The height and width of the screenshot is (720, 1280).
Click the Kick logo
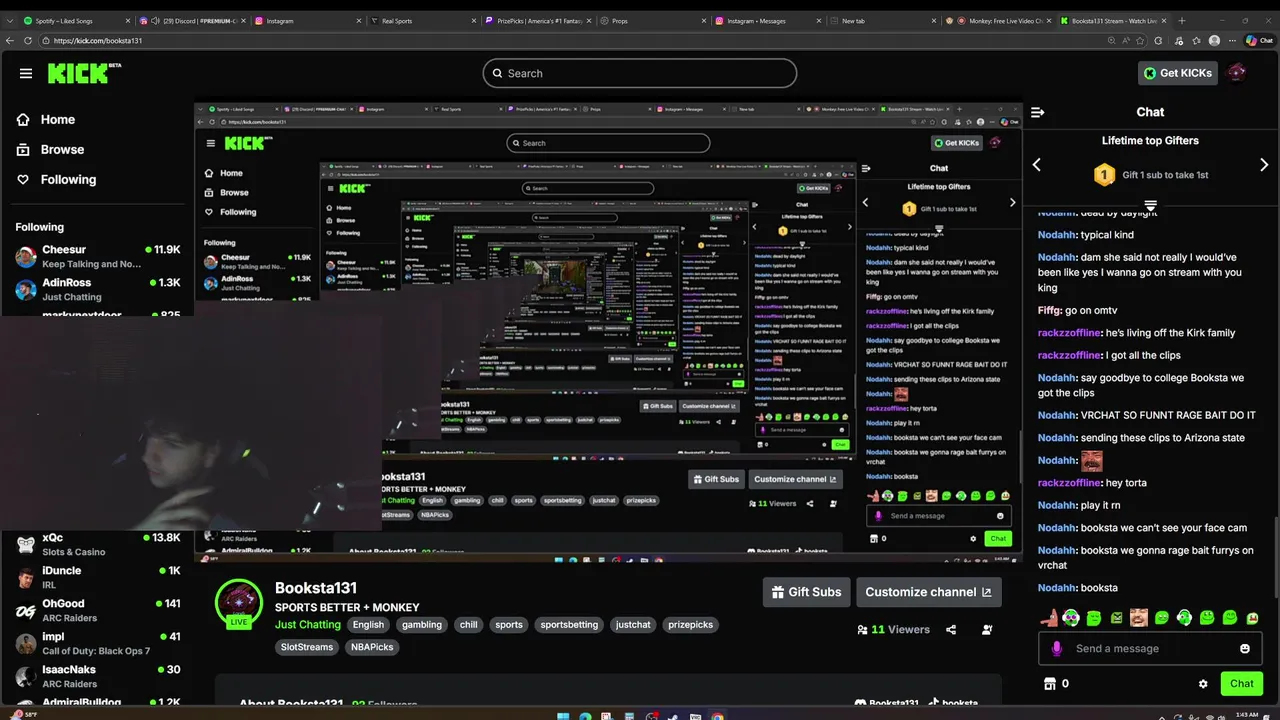point(84,73)
